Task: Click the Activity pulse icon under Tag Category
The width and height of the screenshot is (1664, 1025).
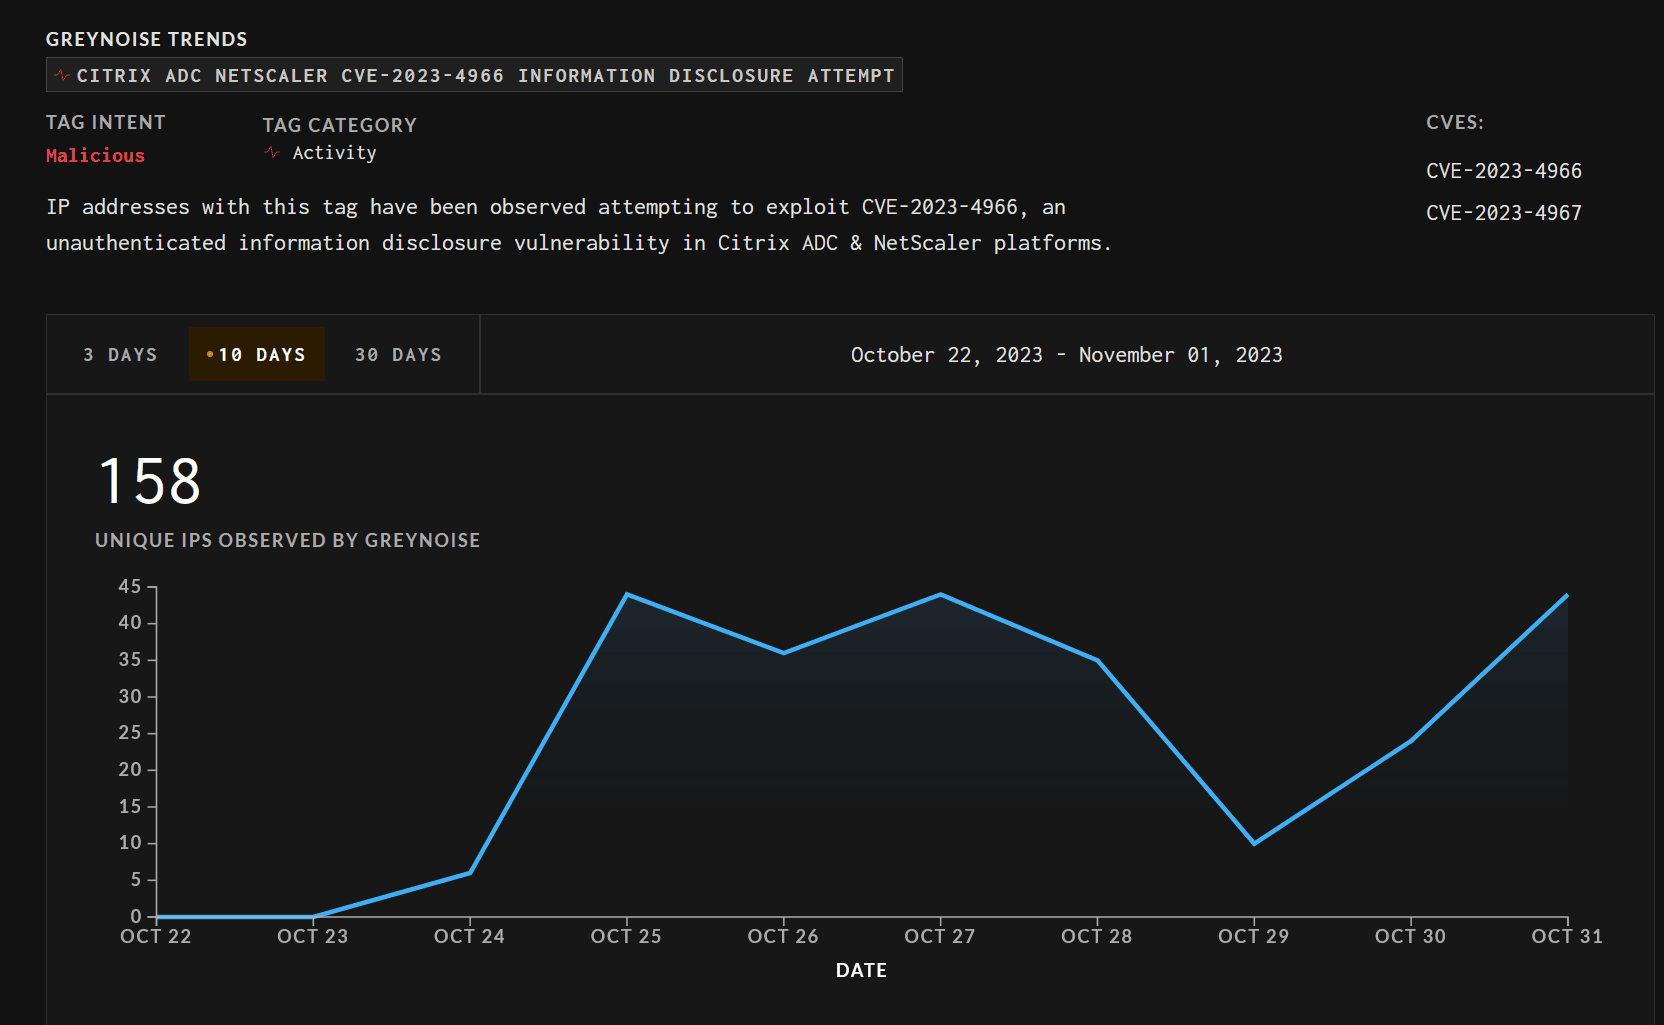Action: coord(272,153)
